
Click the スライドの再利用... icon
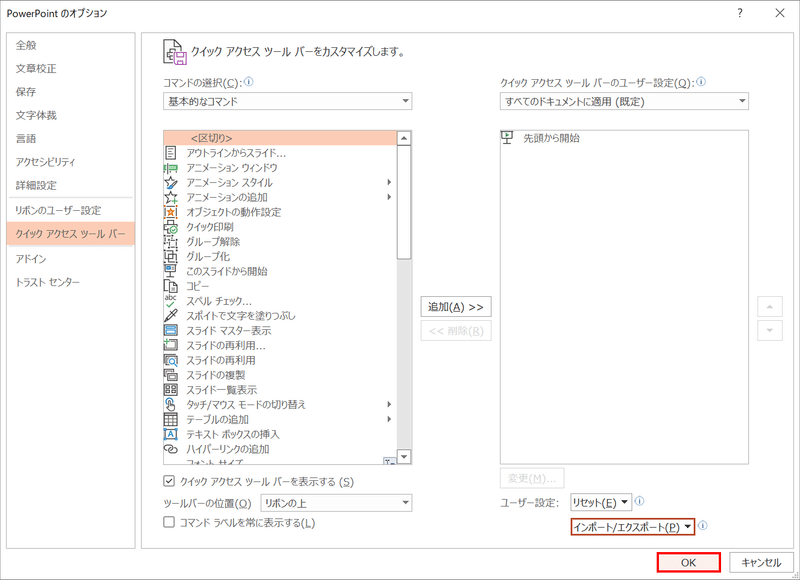[171, 345]
